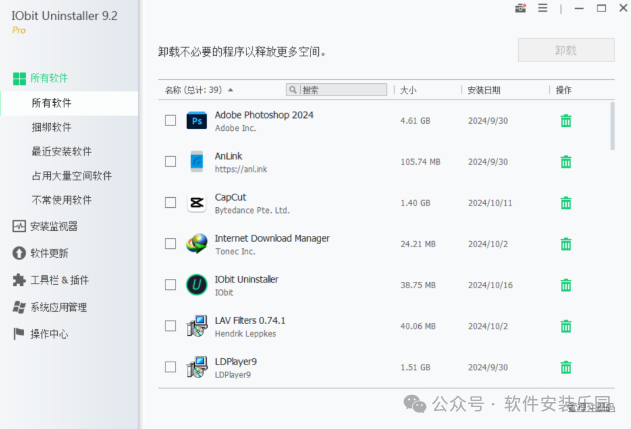Select the CapCut checkbox
The image size is (631, 429).
171,203
